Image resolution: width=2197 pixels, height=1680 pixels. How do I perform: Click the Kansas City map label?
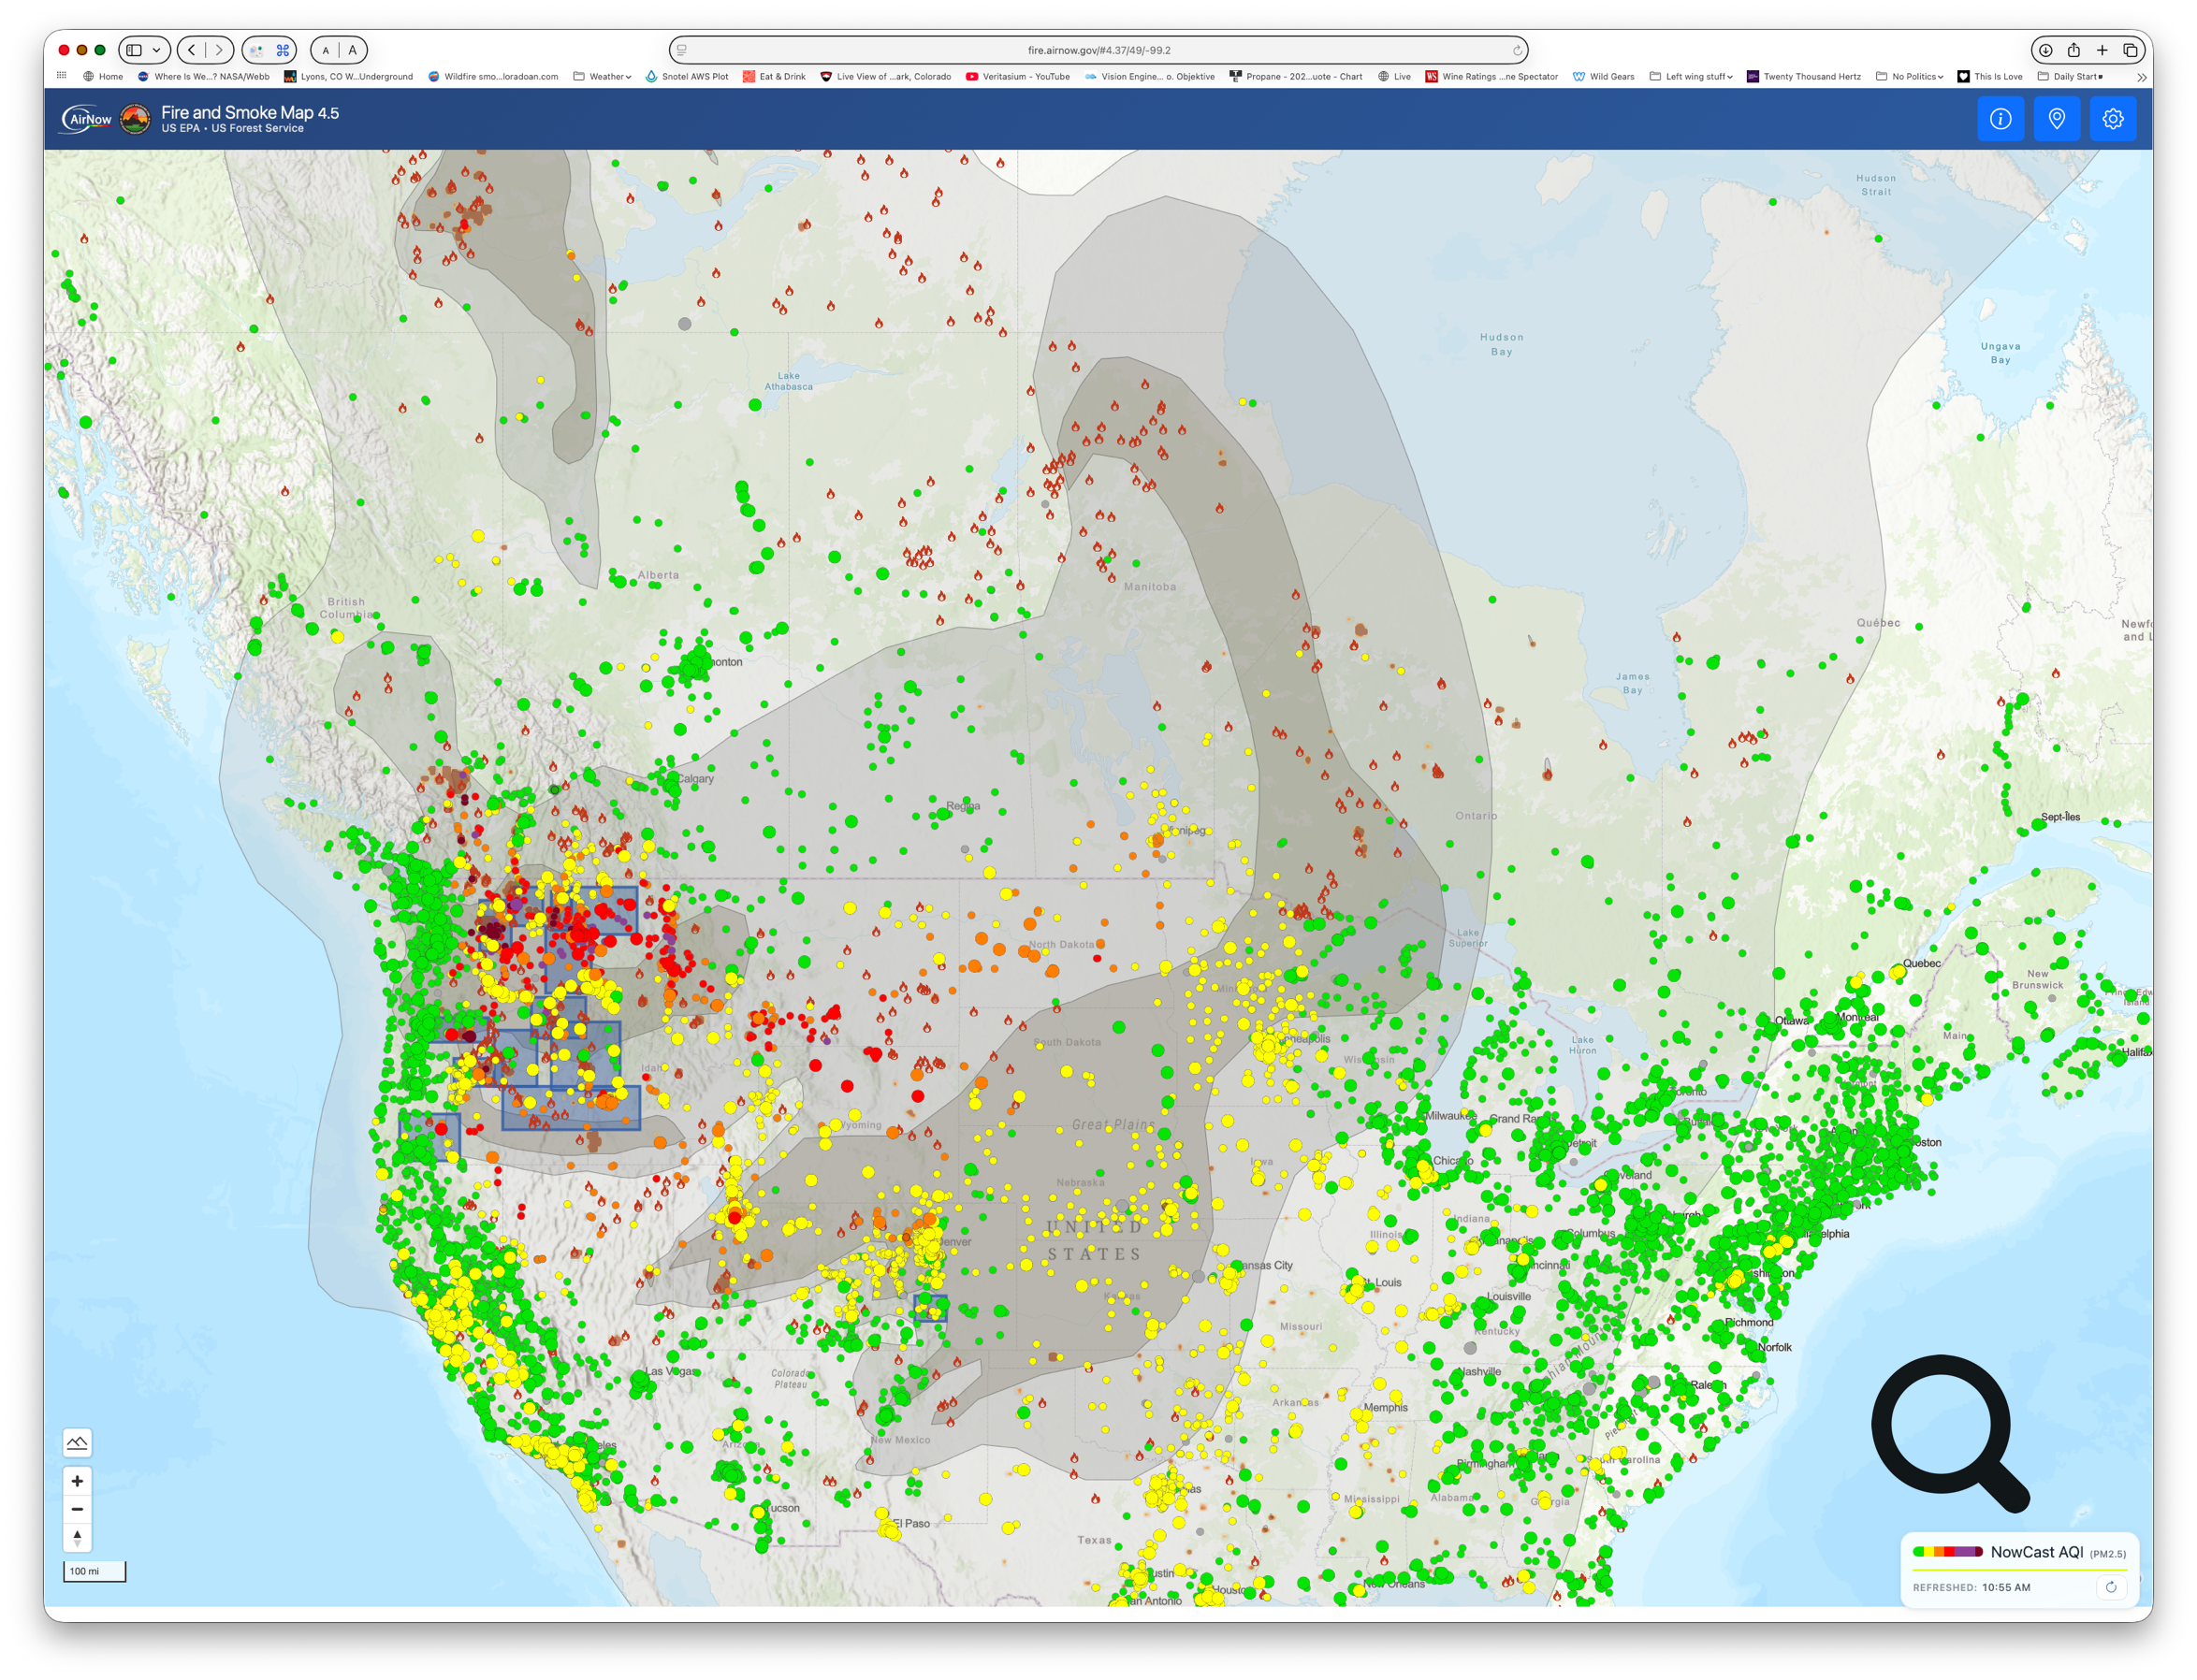point(1264,1265)
